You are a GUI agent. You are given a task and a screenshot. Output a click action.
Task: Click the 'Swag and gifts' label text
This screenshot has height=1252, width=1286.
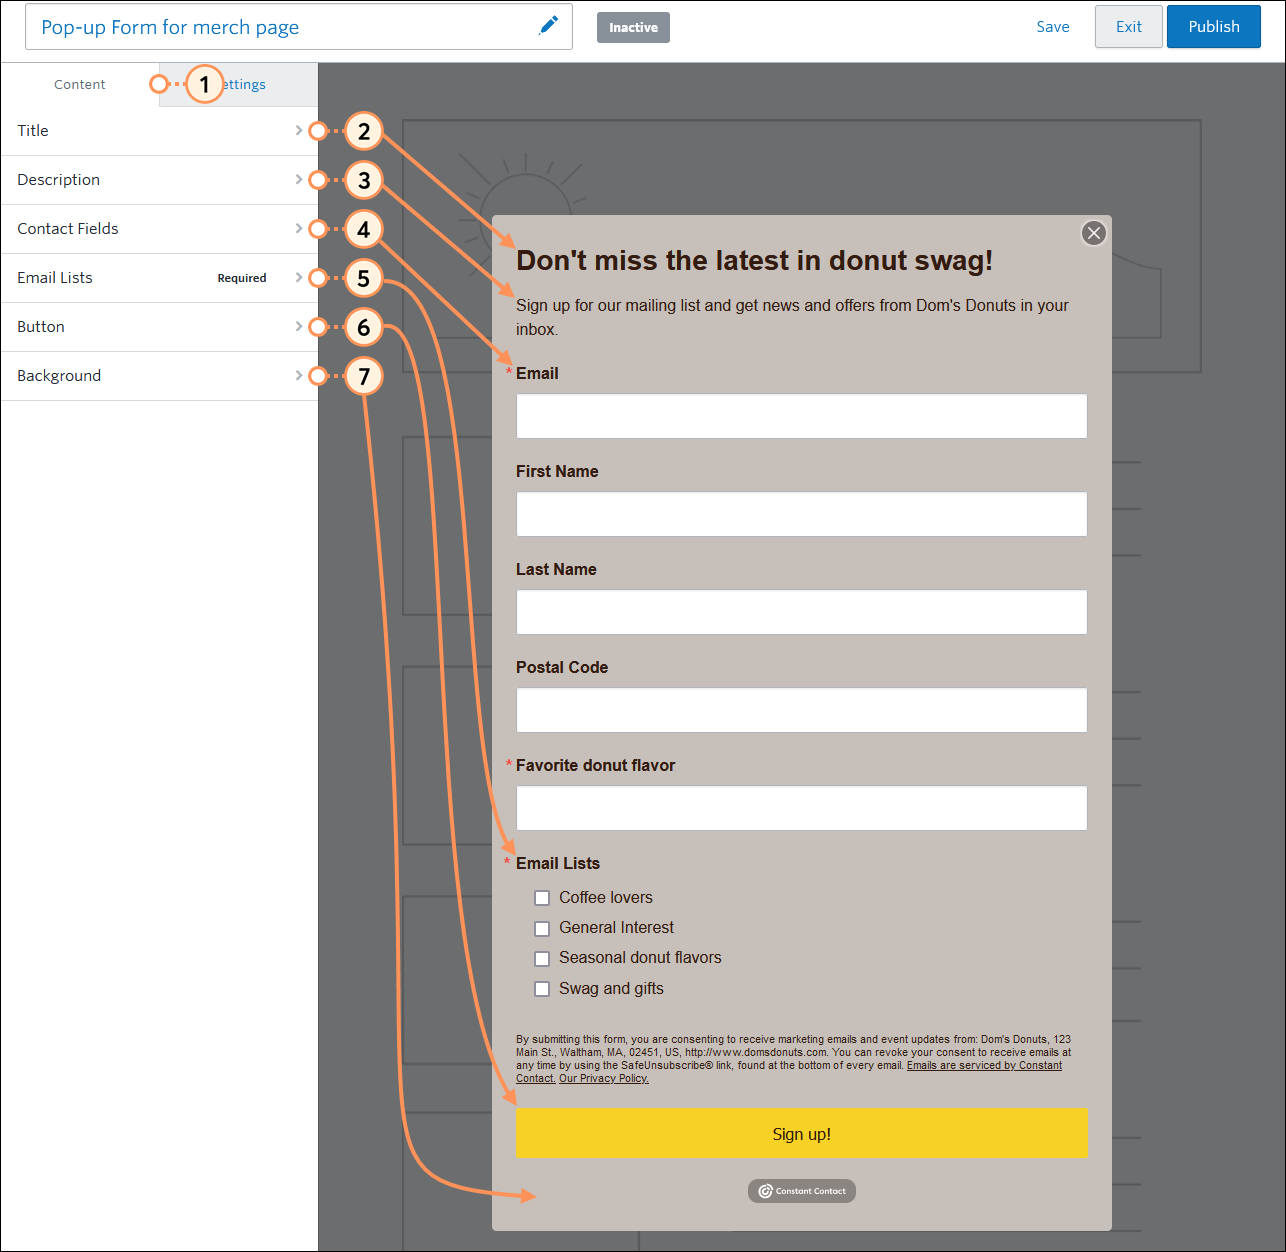pos(611,989)
